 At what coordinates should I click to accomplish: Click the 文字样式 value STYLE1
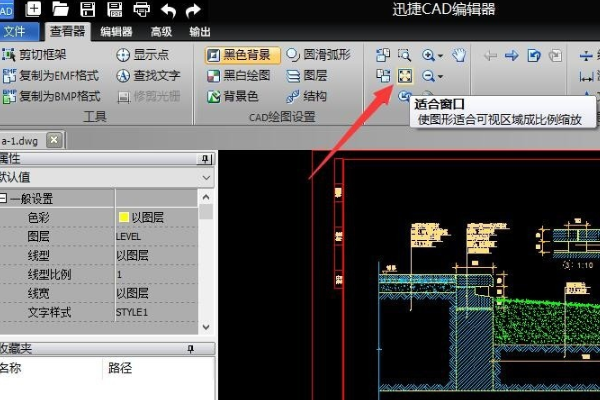132,312
